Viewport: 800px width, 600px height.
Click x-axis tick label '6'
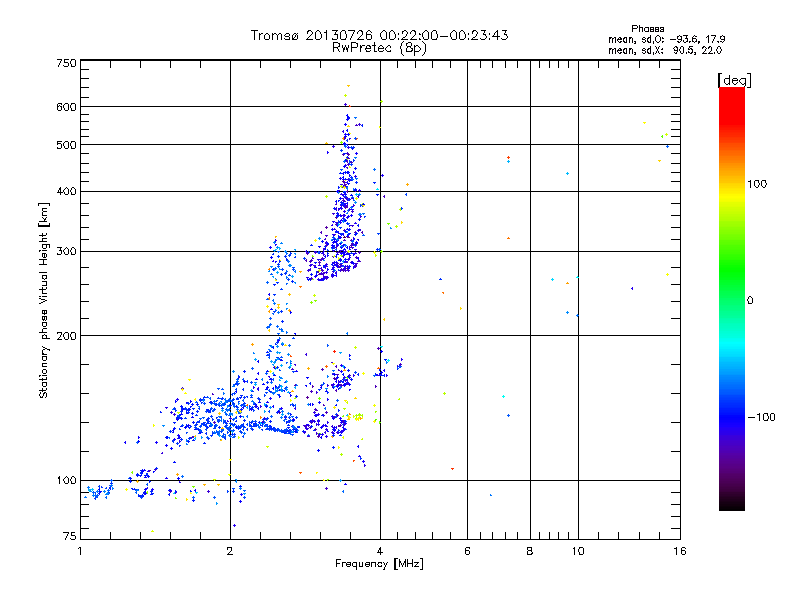(467, 551)
